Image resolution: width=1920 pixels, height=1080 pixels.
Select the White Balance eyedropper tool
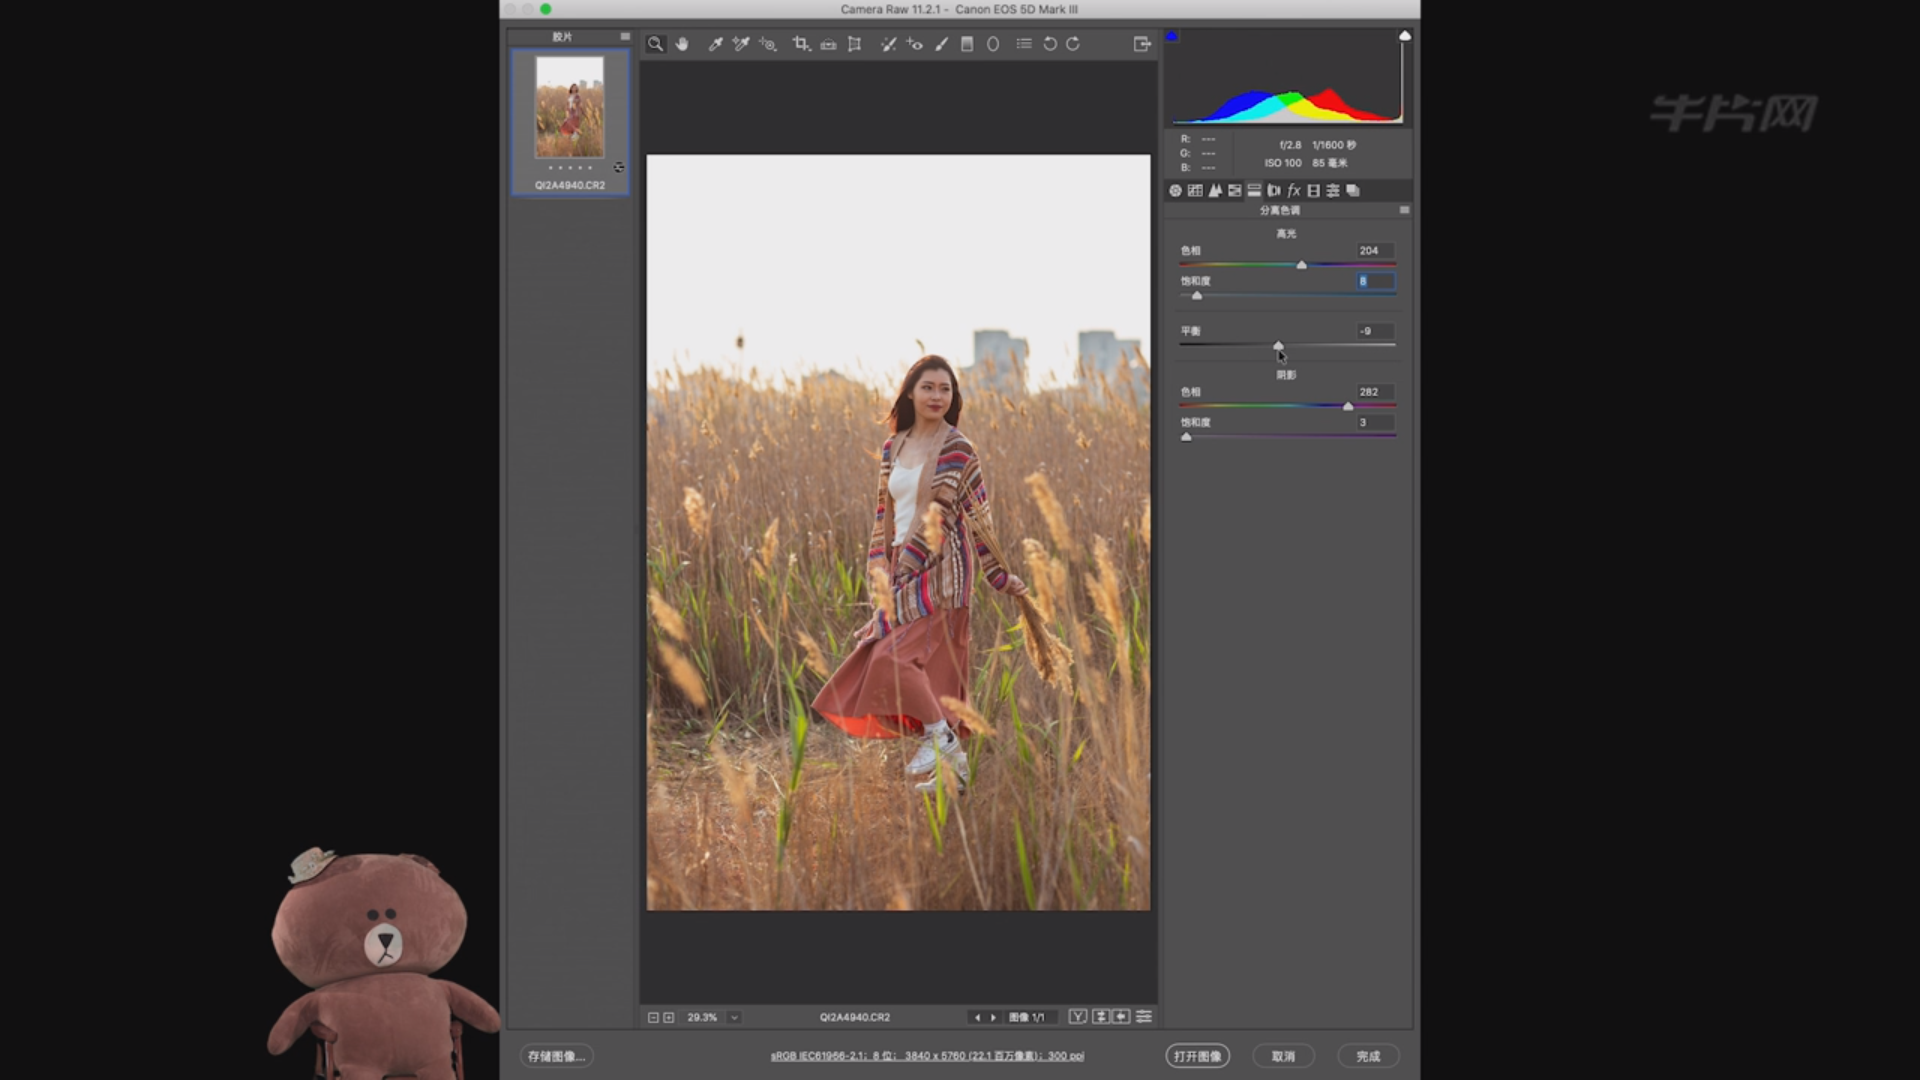[715, 44]
